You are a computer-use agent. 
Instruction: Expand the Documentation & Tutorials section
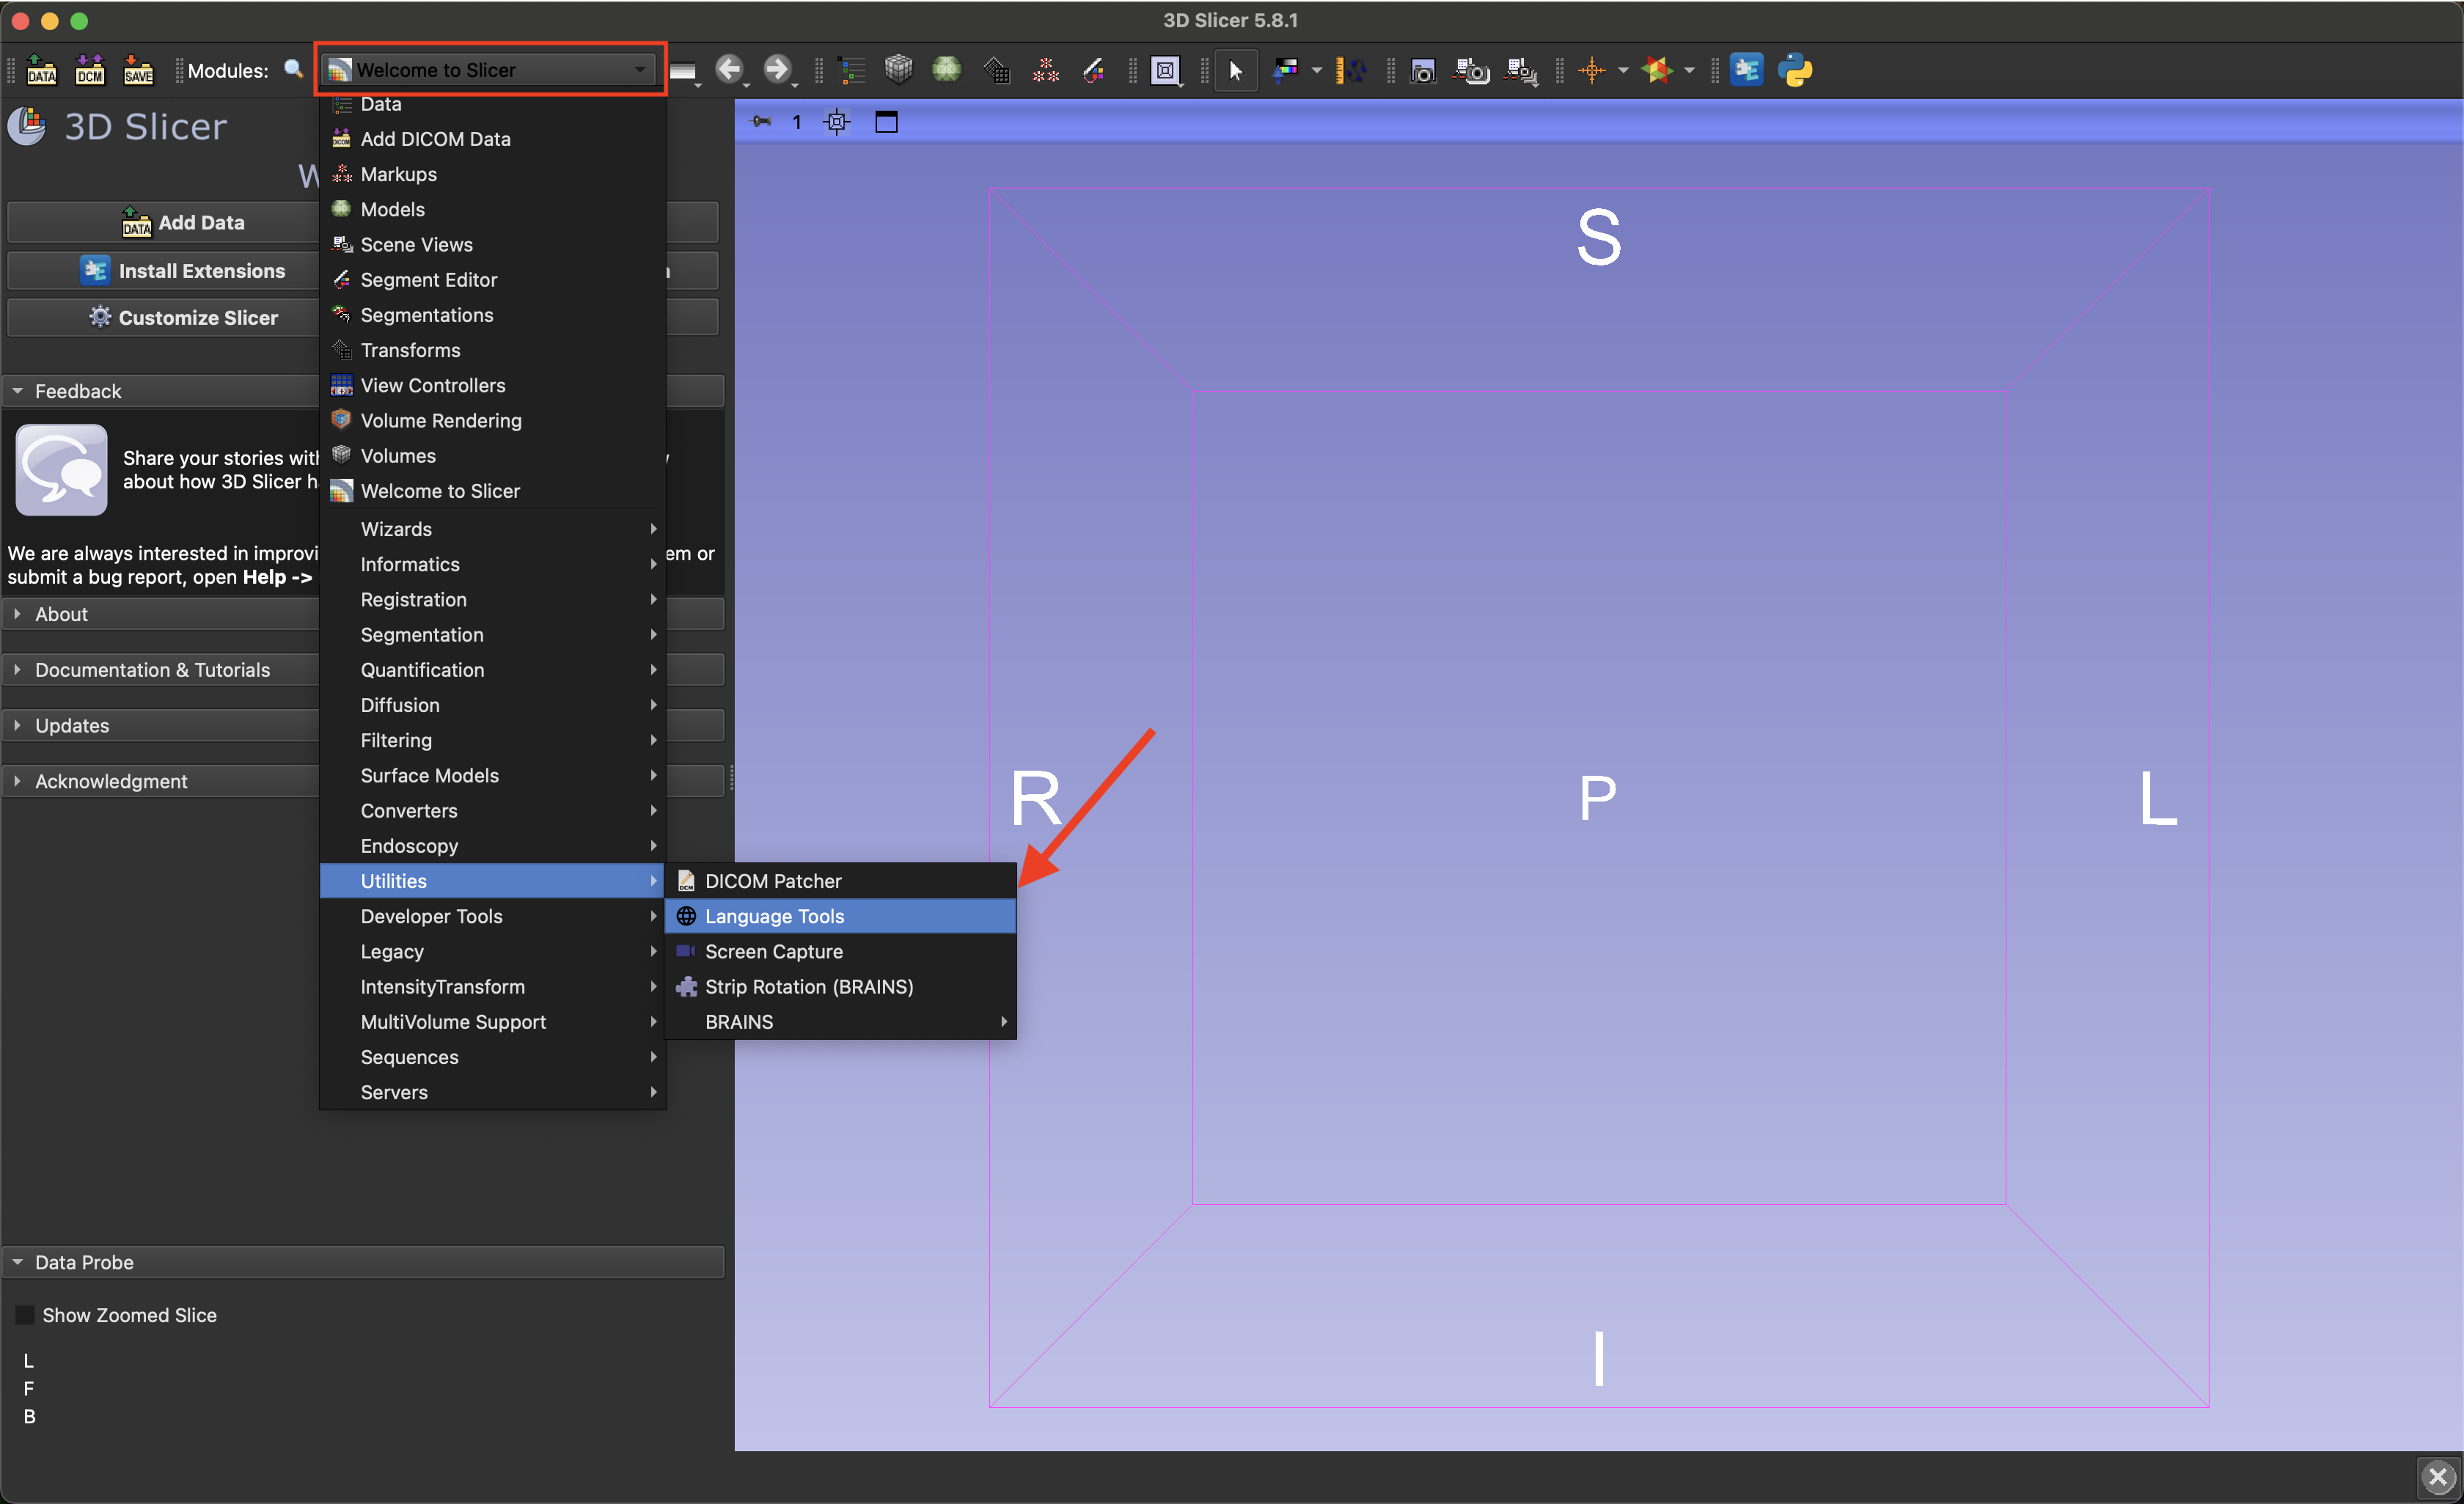click(x=152, y=670)
